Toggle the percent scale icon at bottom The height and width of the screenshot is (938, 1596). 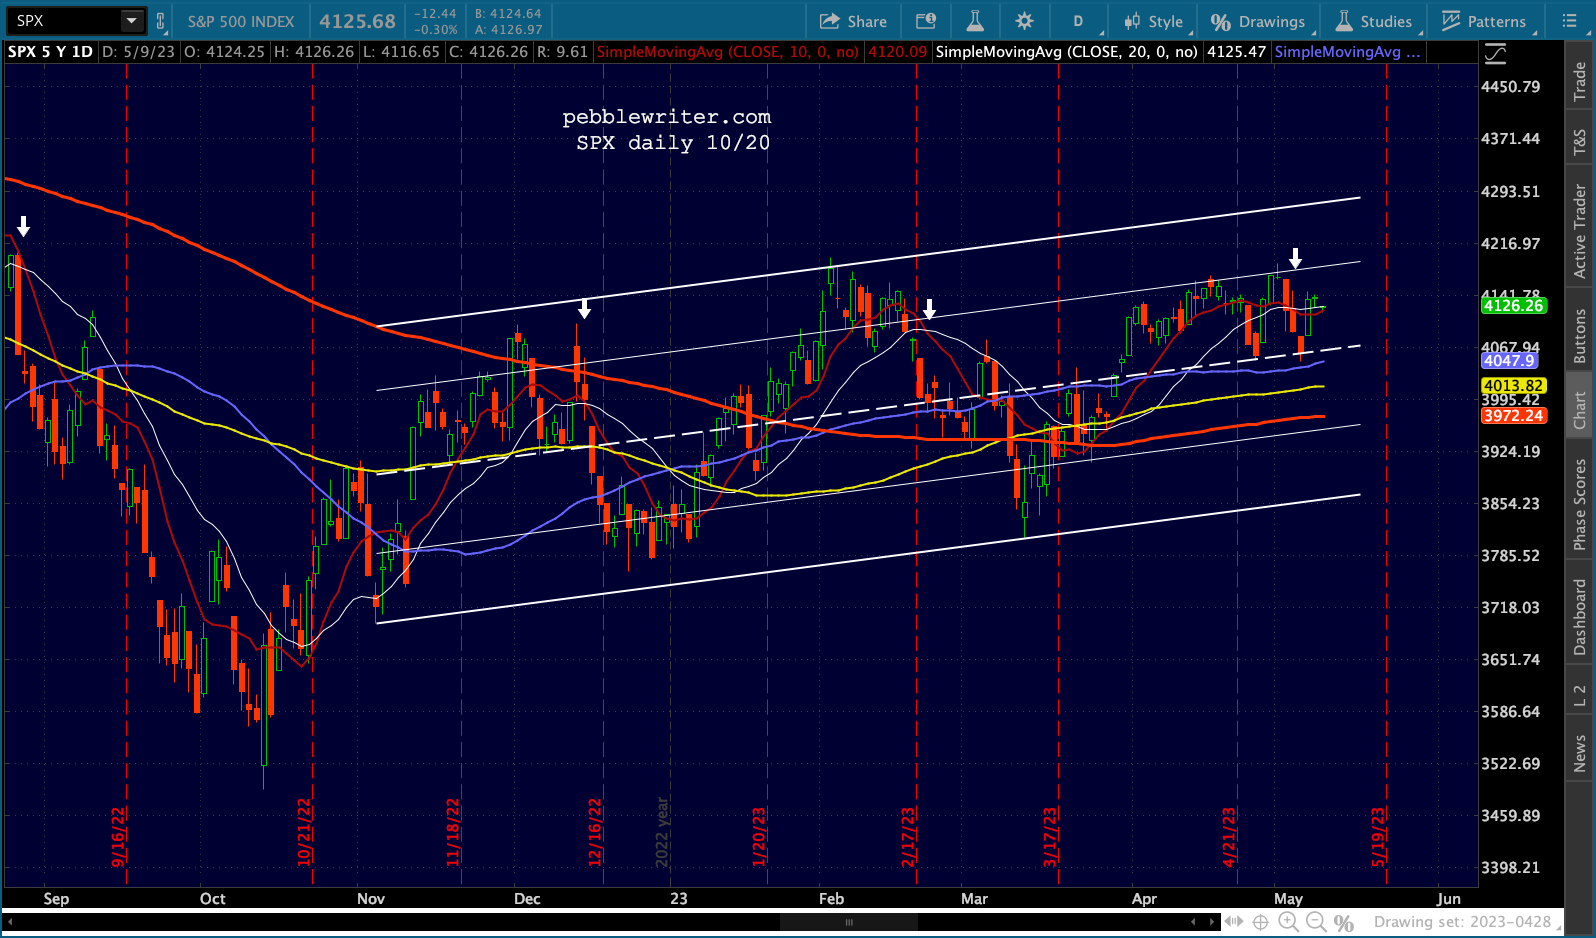pos(1344,922)
